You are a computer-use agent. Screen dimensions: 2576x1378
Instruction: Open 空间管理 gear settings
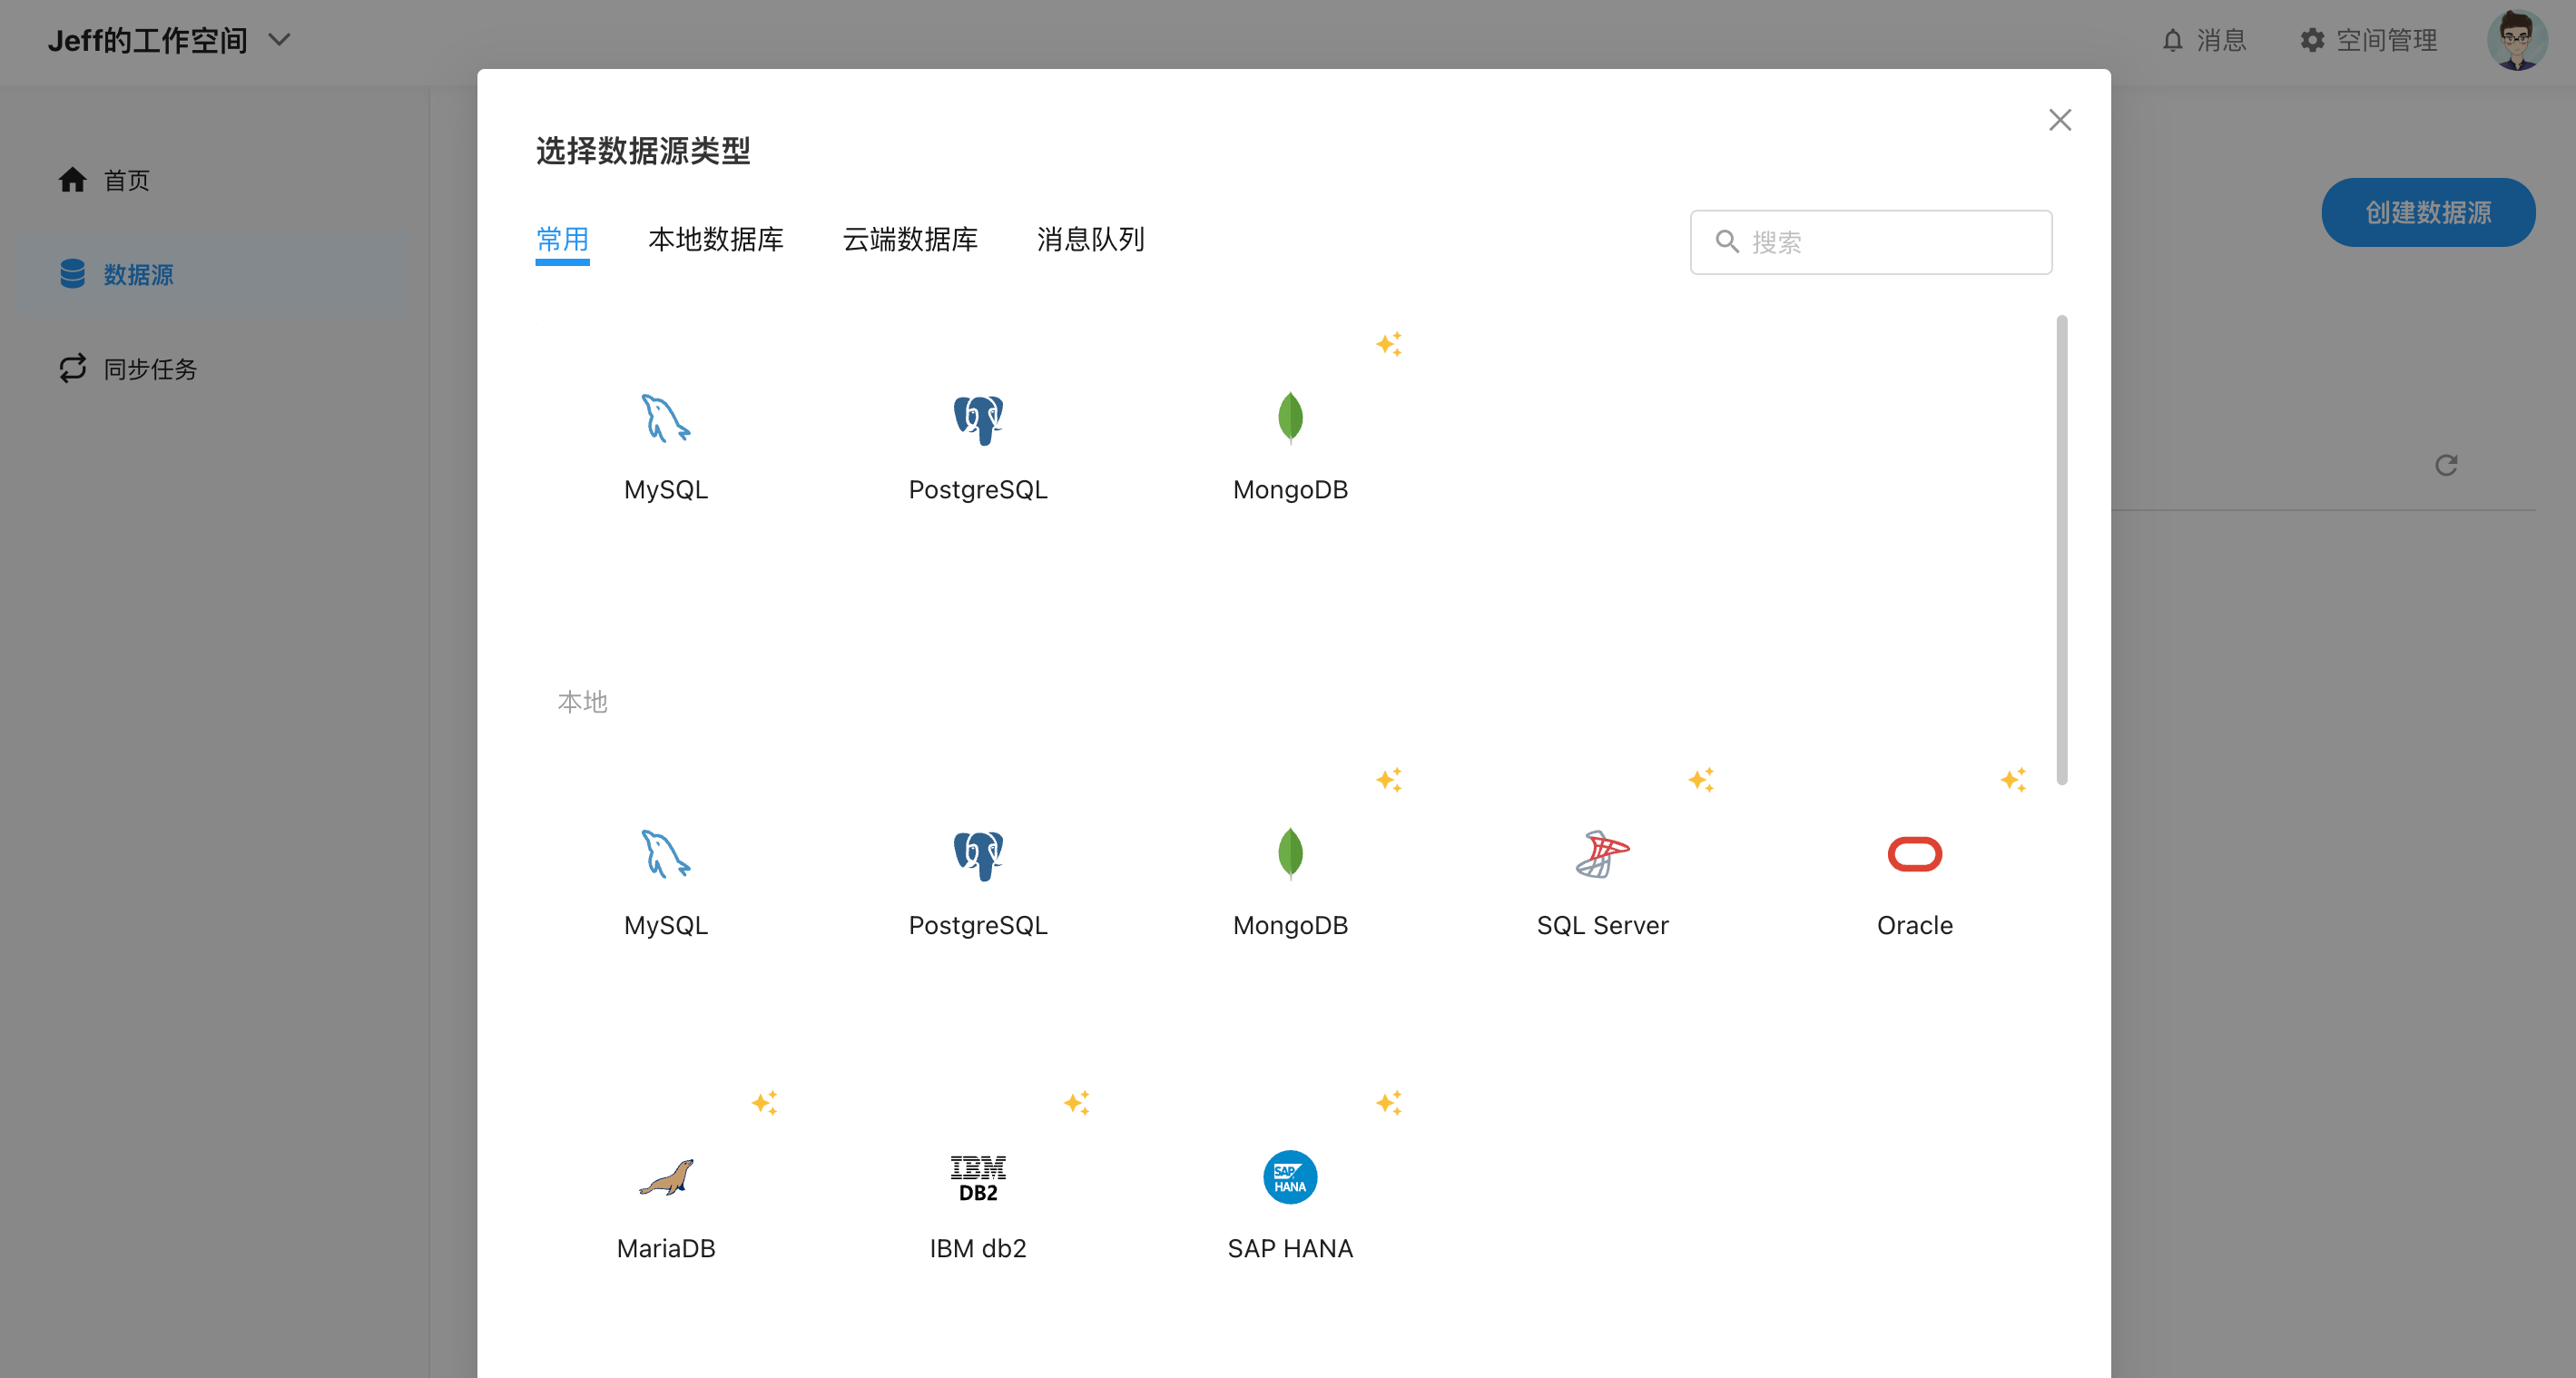tap(2368, 40)
